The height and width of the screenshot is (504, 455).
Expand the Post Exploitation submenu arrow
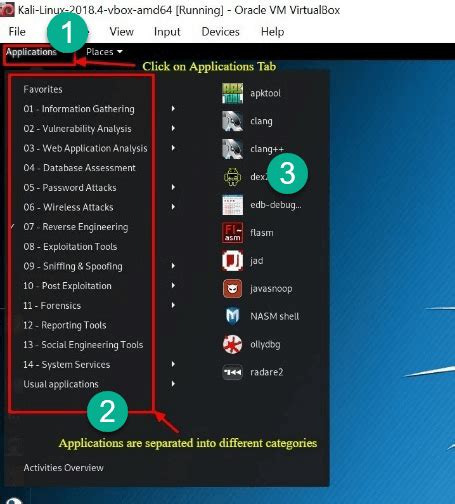point(173,285)
